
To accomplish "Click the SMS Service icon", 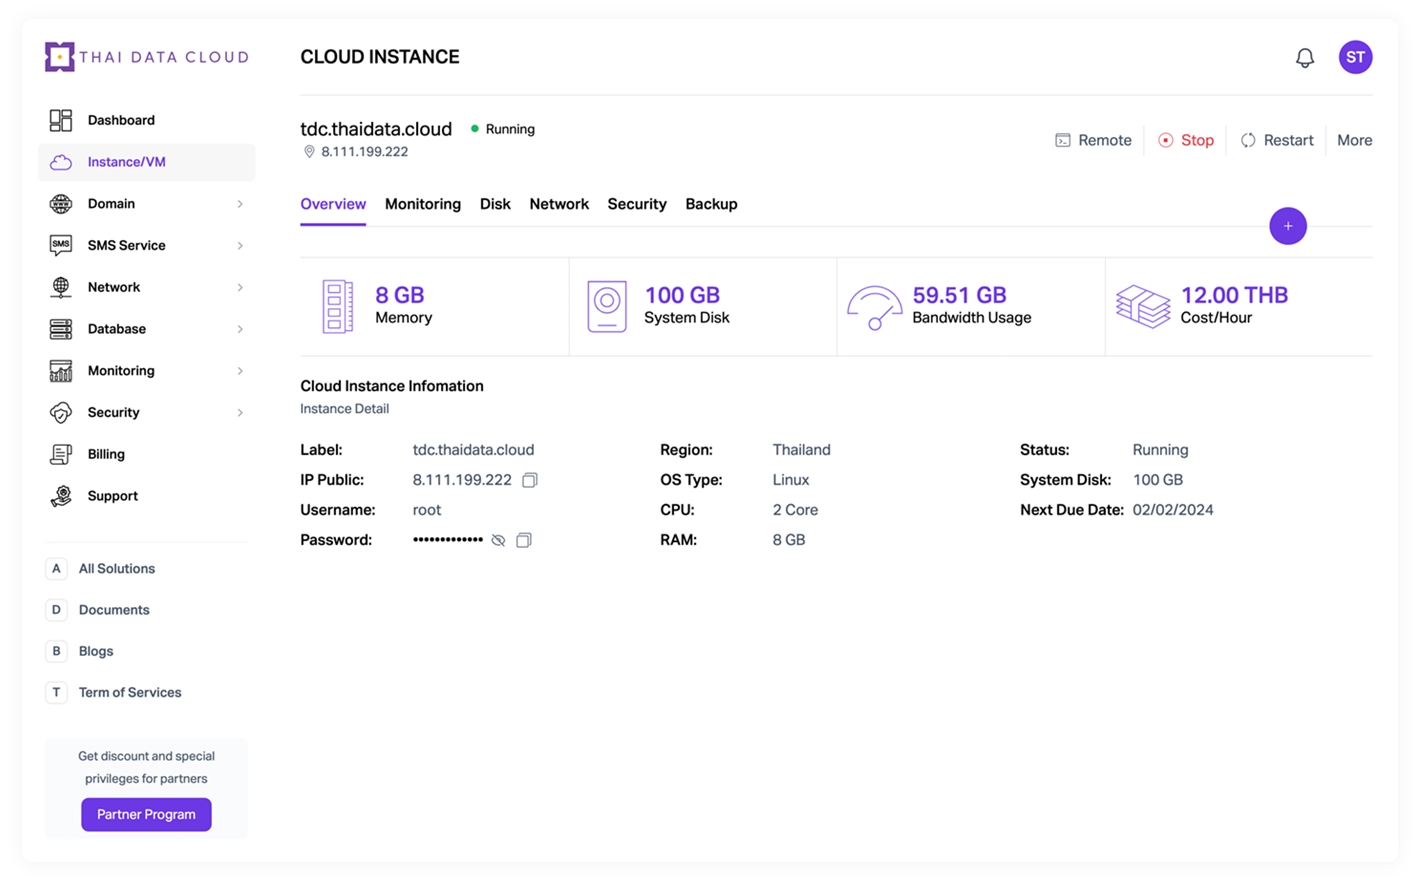I will coord(61,245).
